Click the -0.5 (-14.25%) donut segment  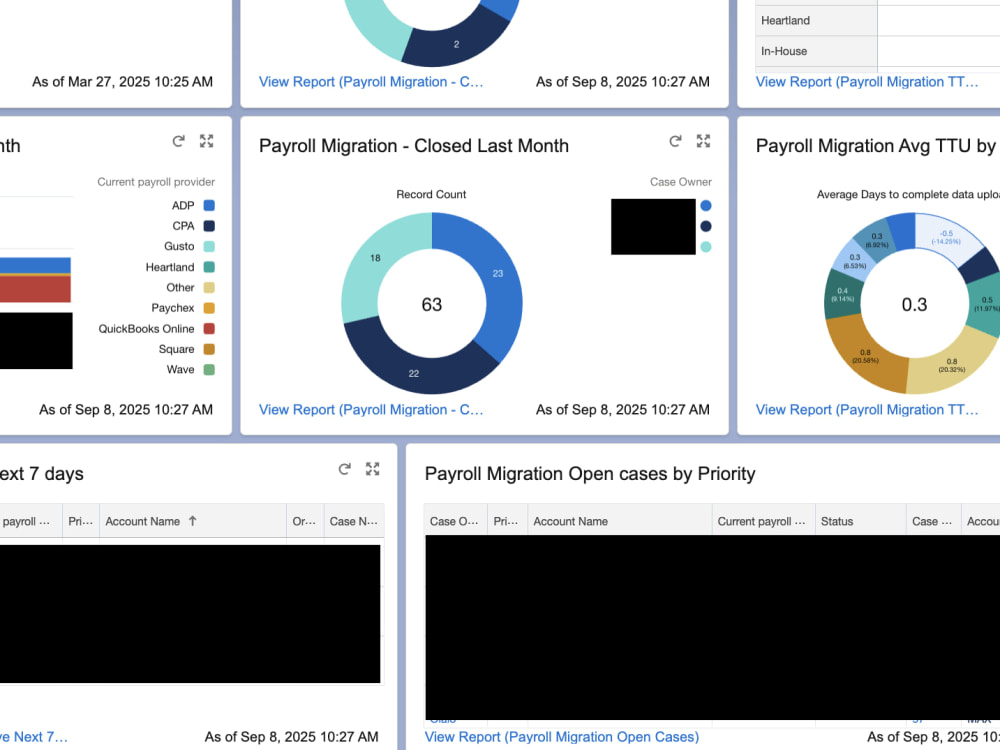coord(946,237)
